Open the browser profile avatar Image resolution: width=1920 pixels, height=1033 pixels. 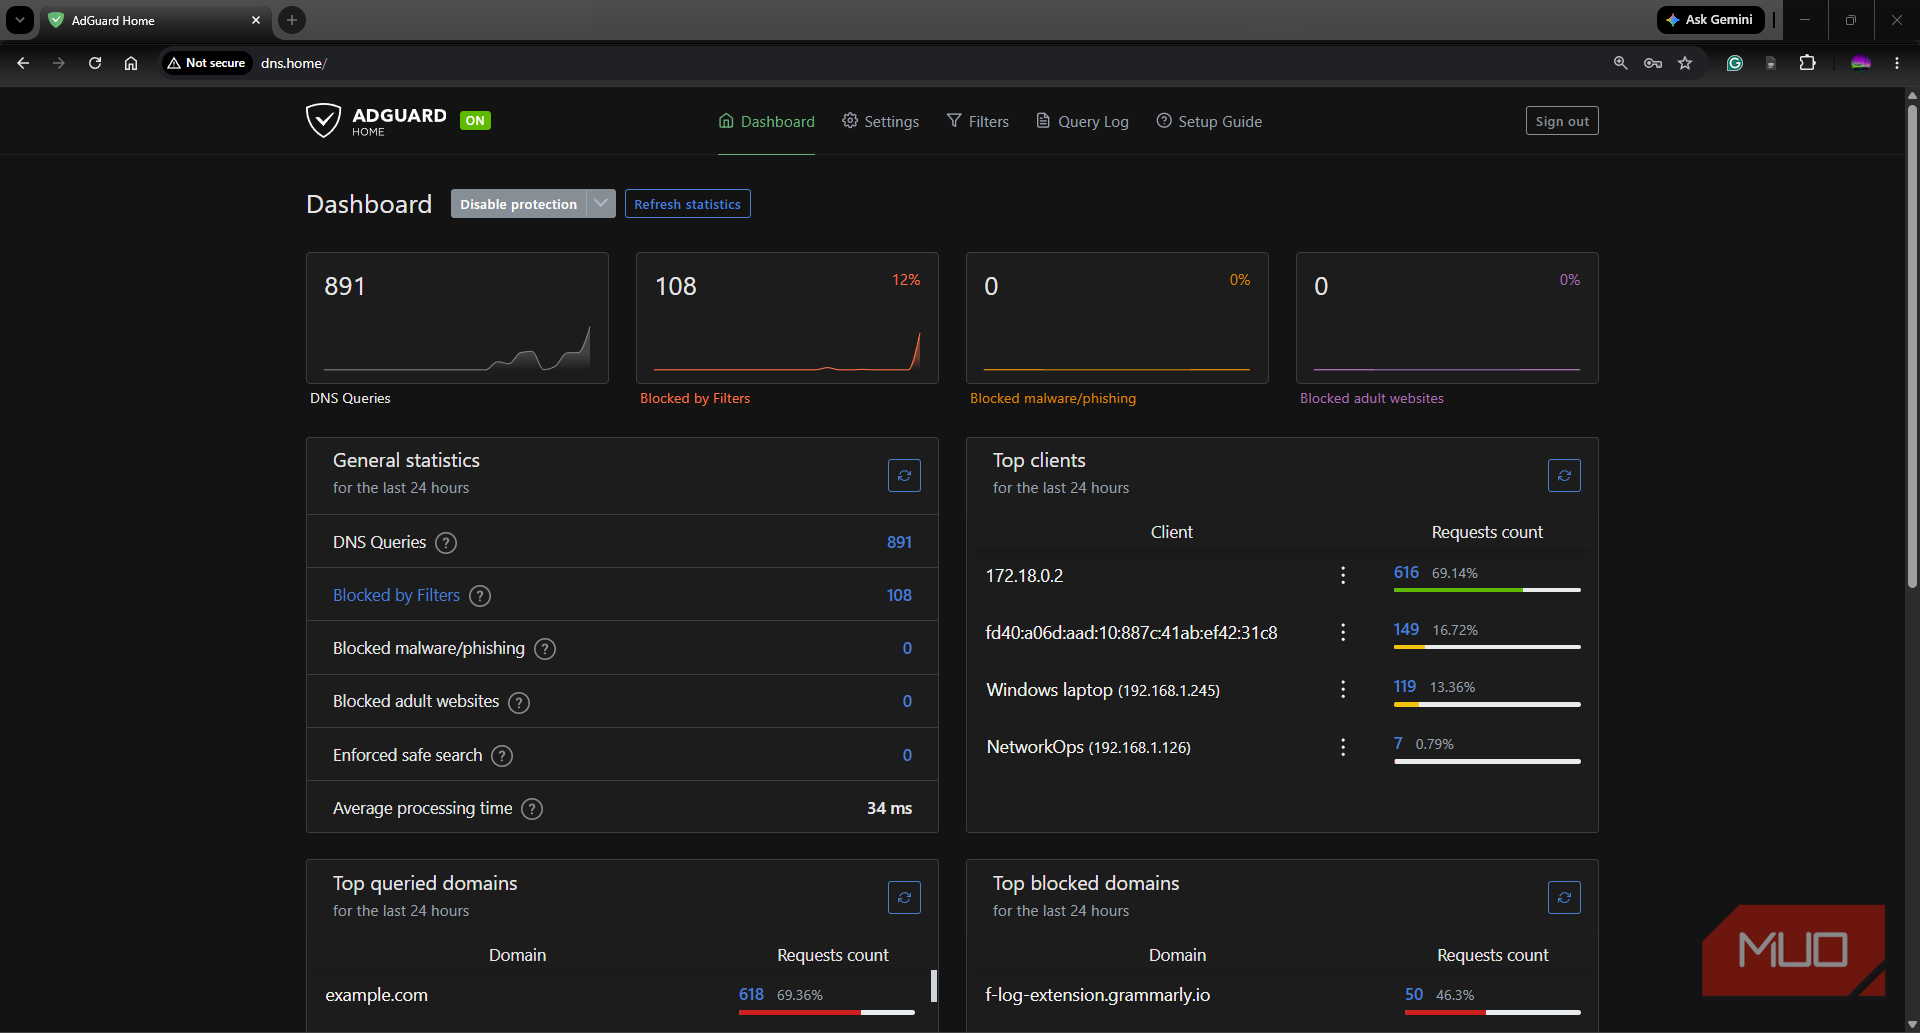click(1861, 63)
